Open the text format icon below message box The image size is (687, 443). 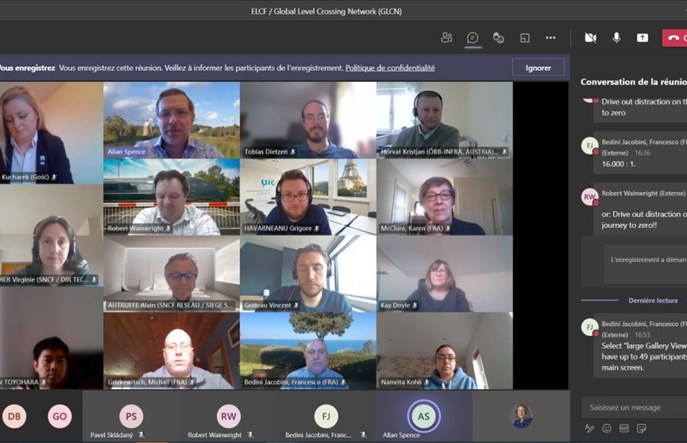tap(589, 428)
